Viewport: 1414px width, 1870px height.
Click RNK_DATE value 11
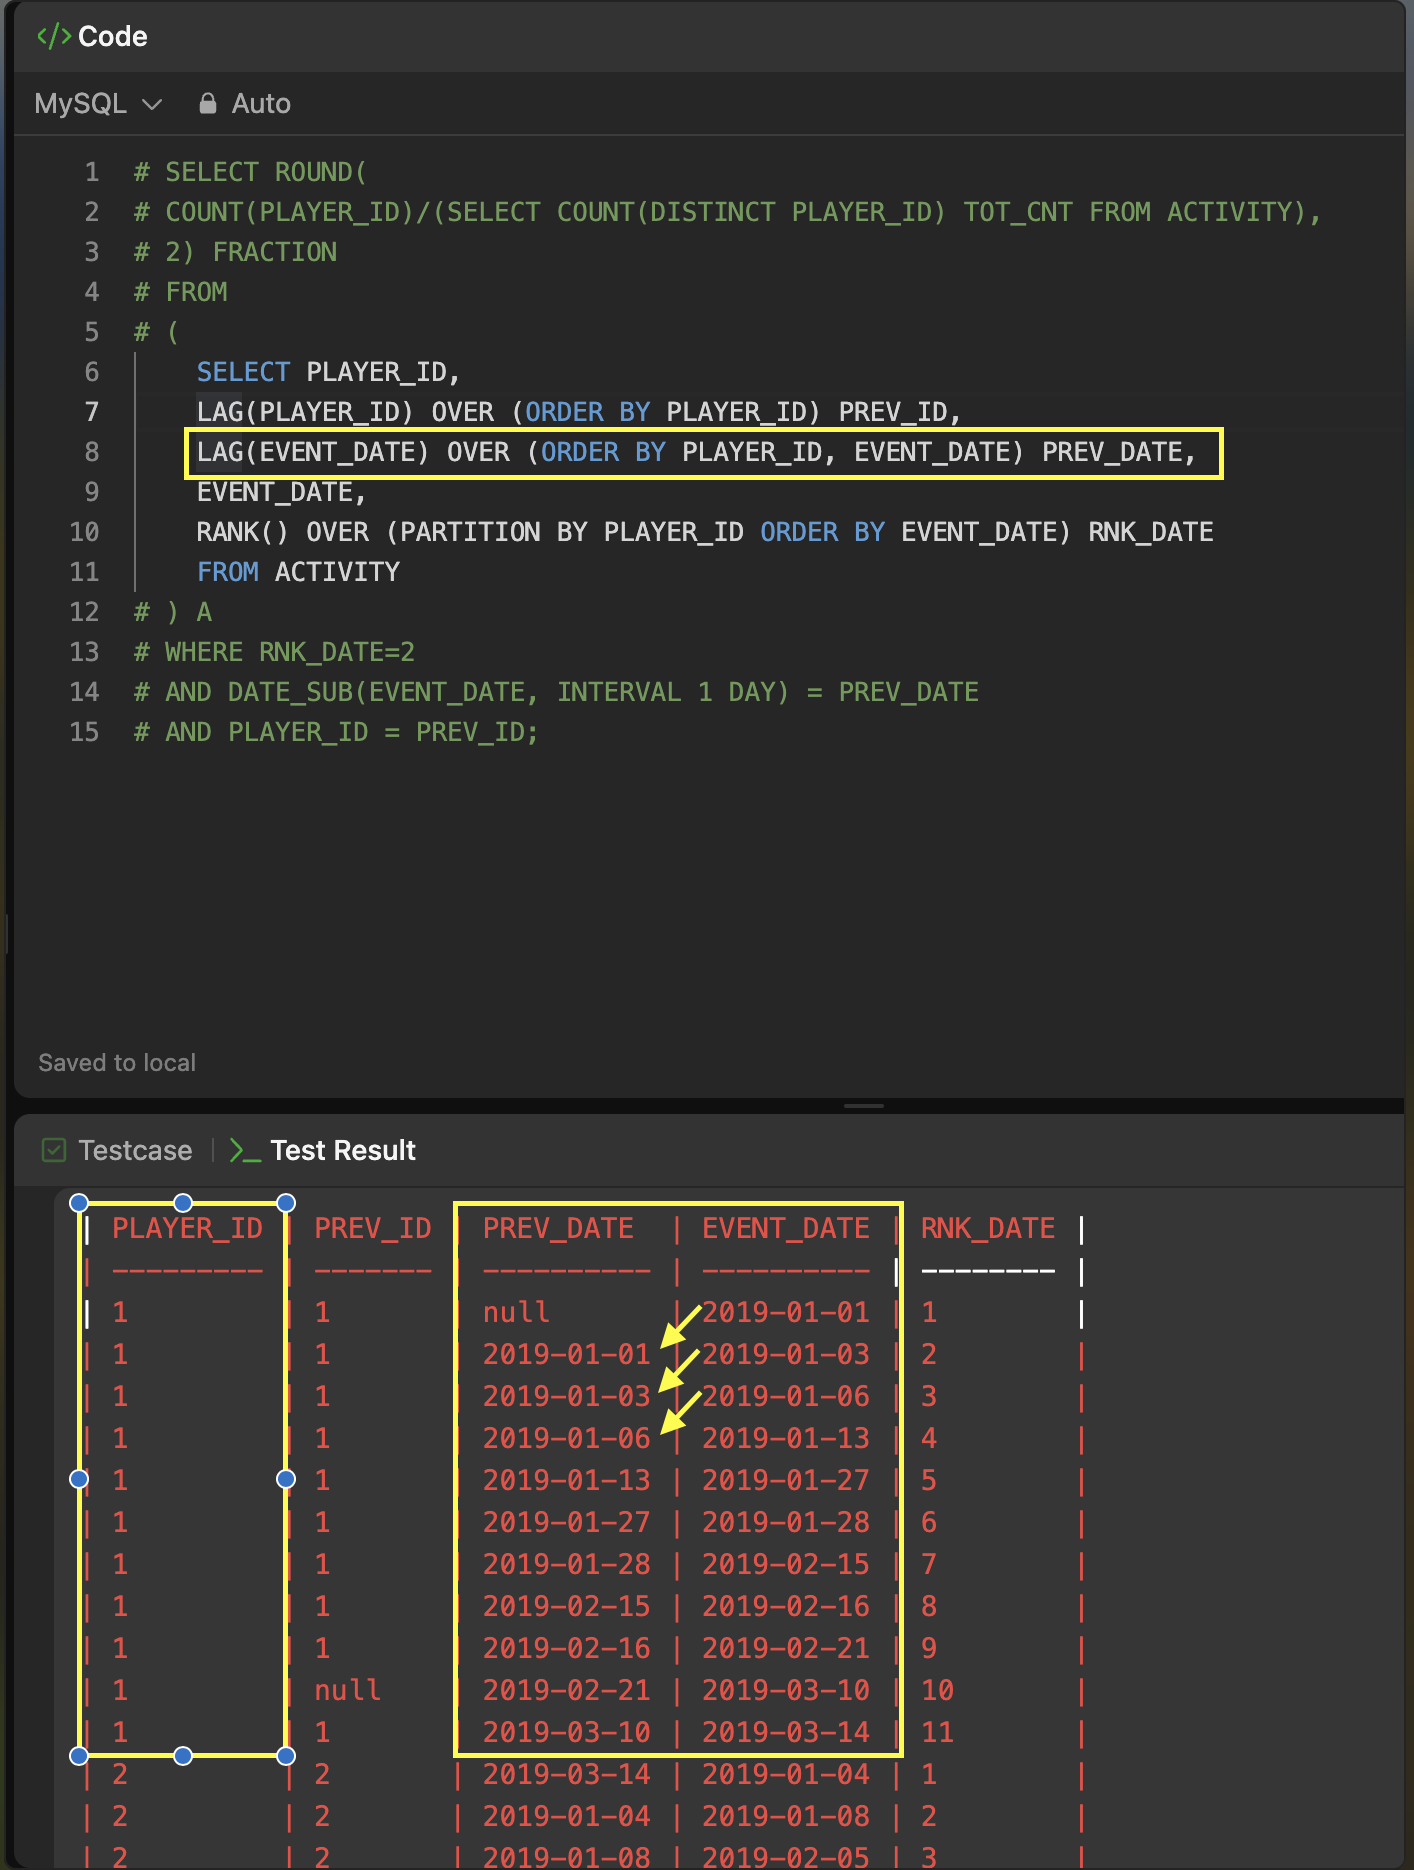click(937, 1732)
